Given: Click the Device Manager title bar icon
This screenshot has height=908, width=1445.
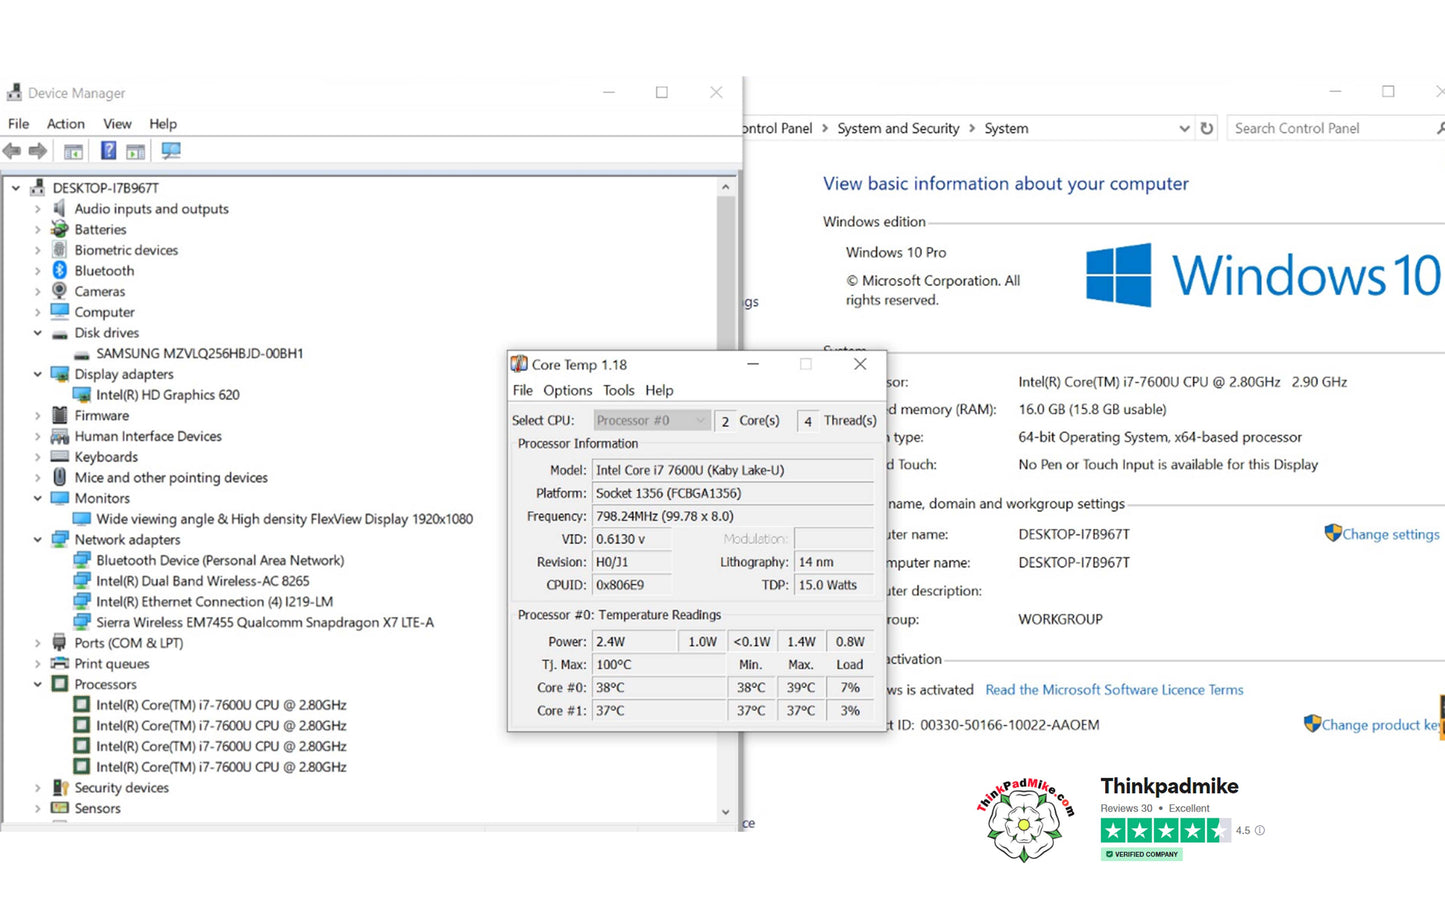Looking at the screenshot, I should point(14,93).
